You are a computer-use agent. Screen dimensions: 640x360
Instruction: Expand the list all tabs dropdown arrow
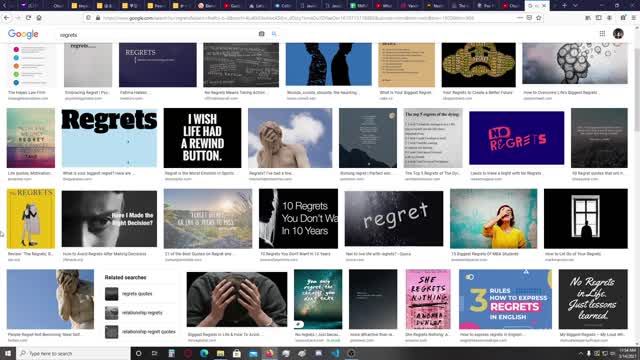coord(576,6)
